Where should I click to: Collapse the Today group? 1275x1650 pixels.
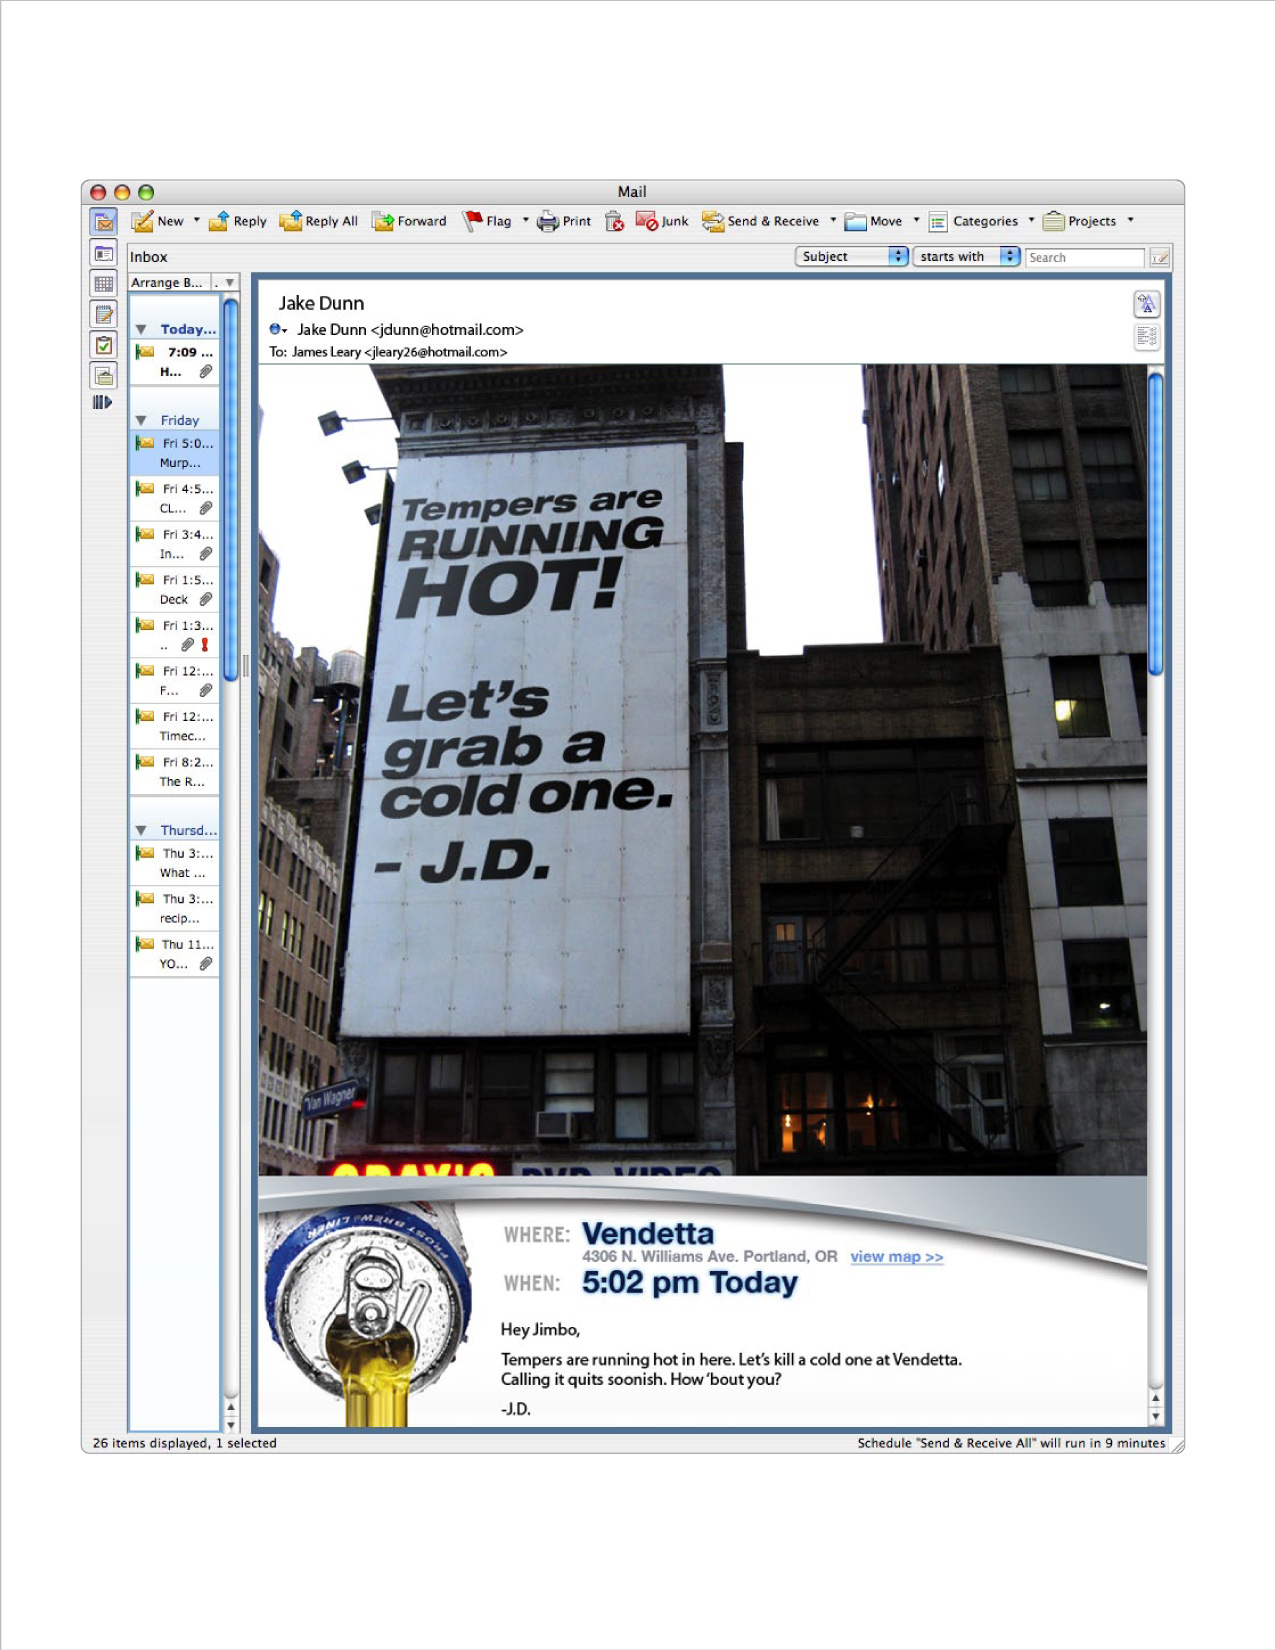point(141,329)
